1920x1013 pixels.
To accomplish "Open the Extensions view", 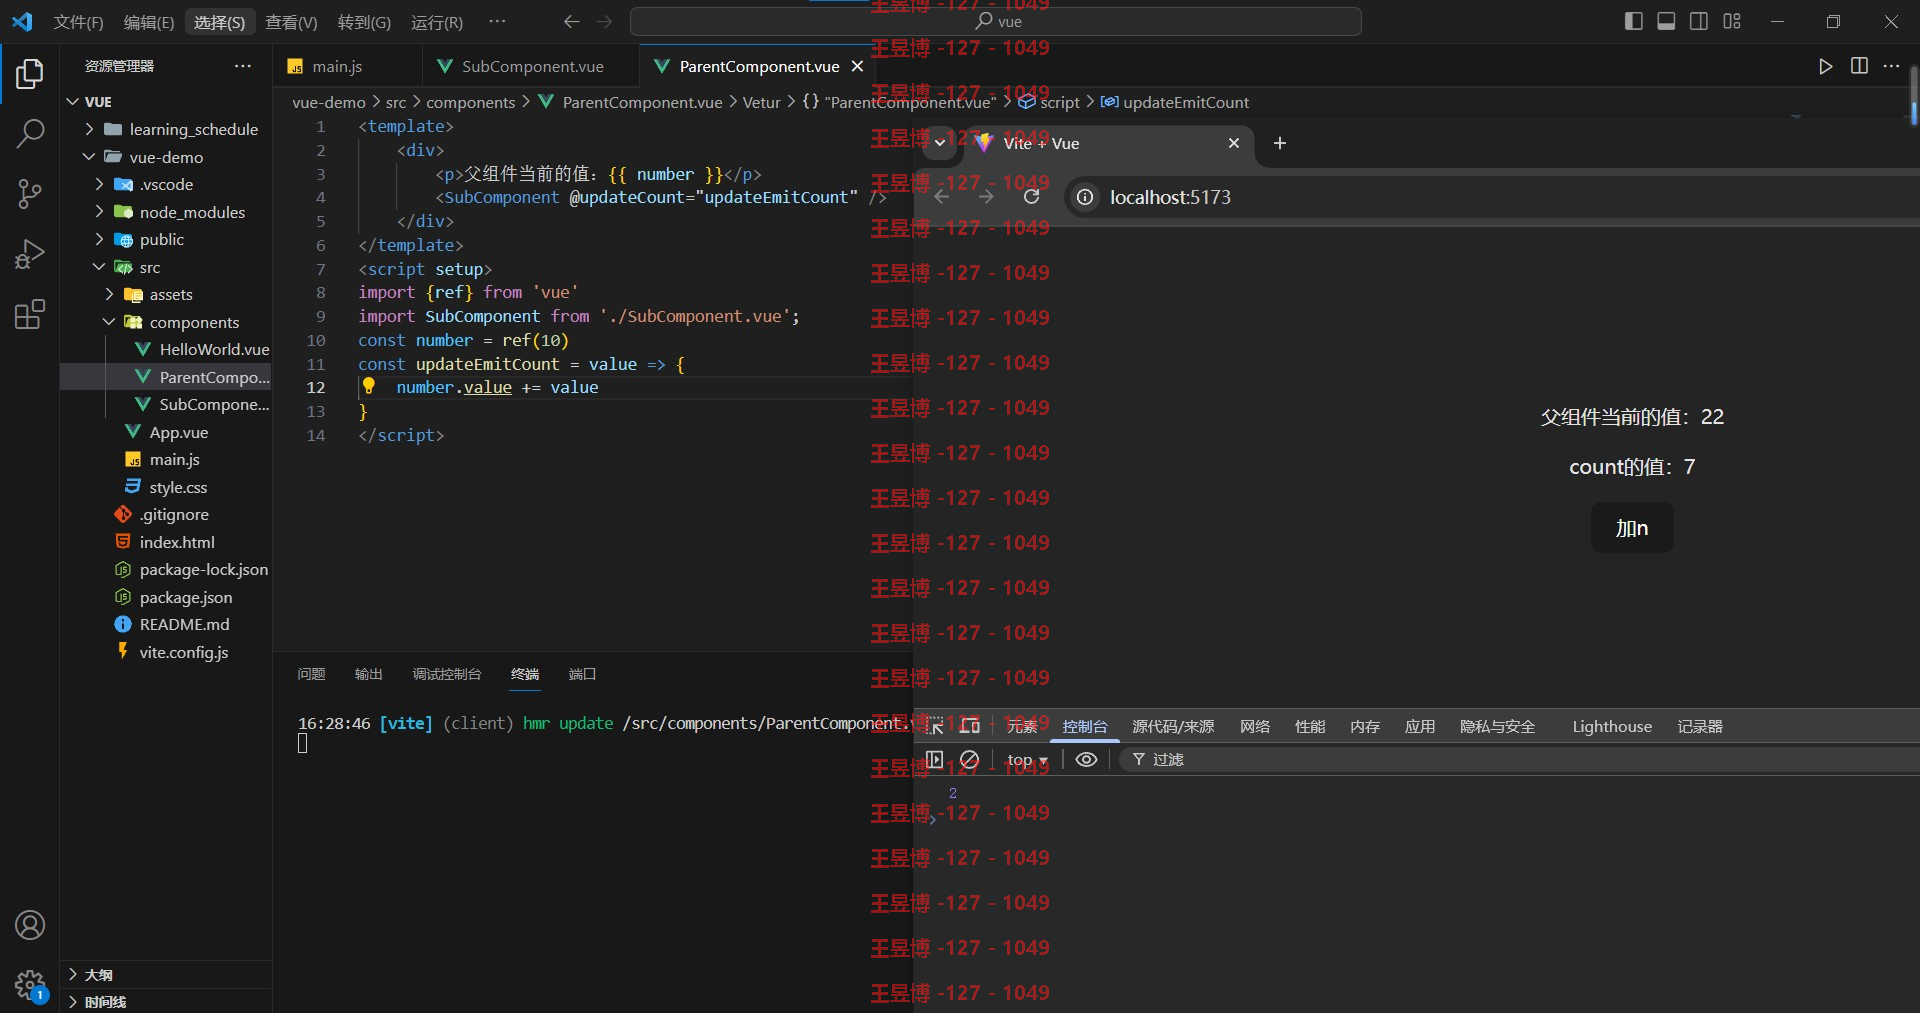I will coord(30,314).
